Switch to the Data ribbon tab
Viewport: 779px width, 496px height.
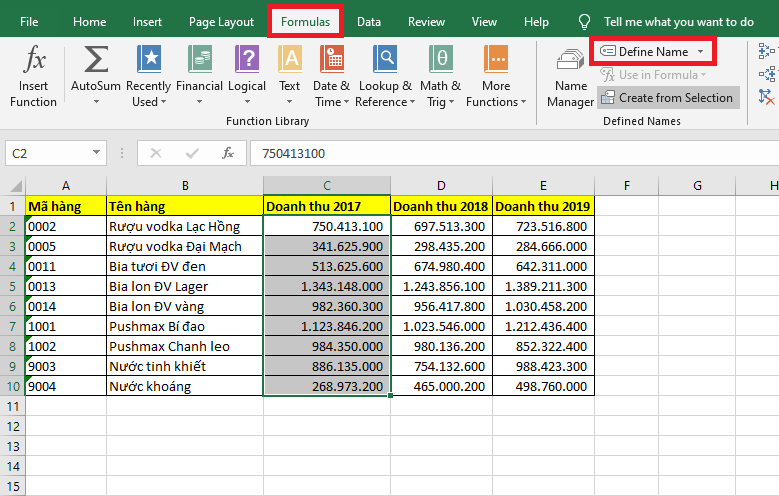(368, 21)
